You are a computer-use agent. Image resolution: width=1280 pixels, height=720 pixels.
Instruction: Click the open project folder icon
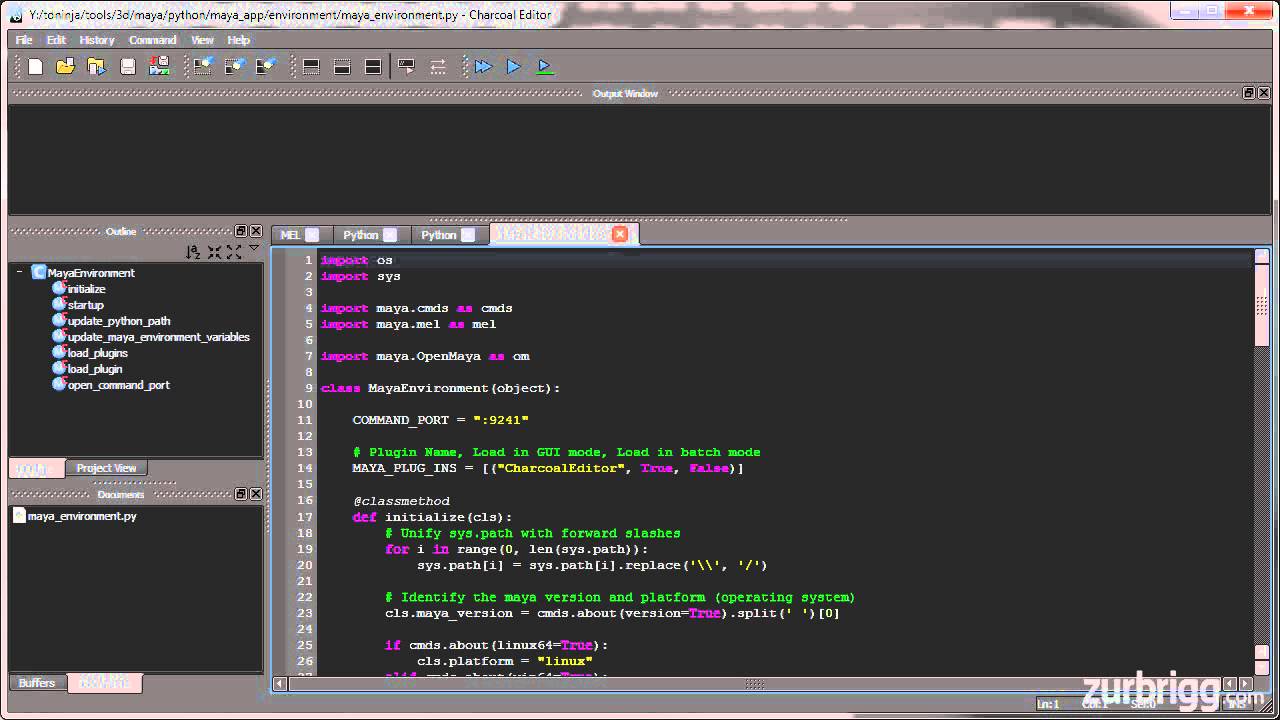96,67
